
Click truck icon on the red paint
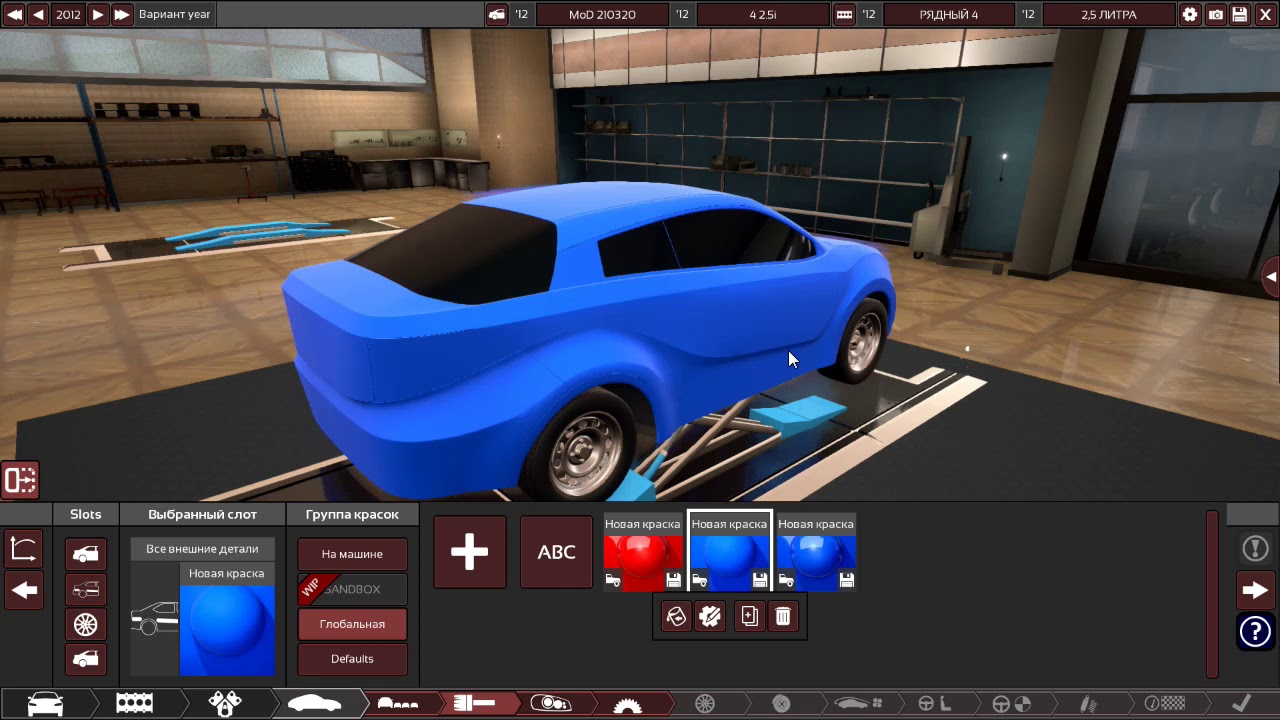pyautogui.click(x=613, y=580)
